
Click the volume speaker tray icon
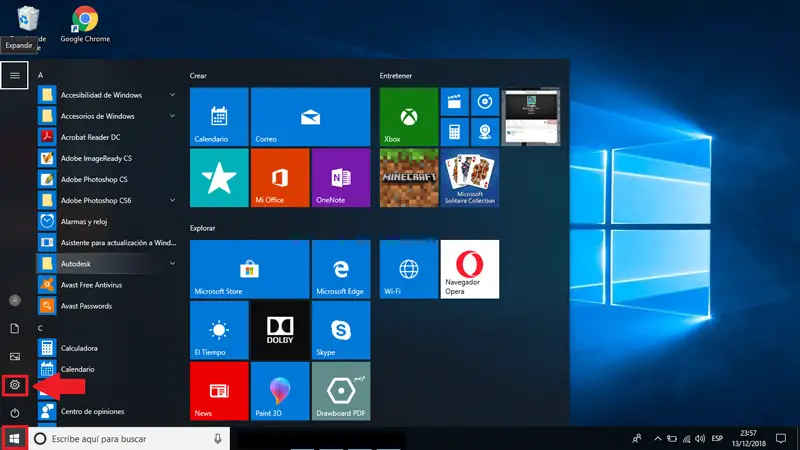700,438
